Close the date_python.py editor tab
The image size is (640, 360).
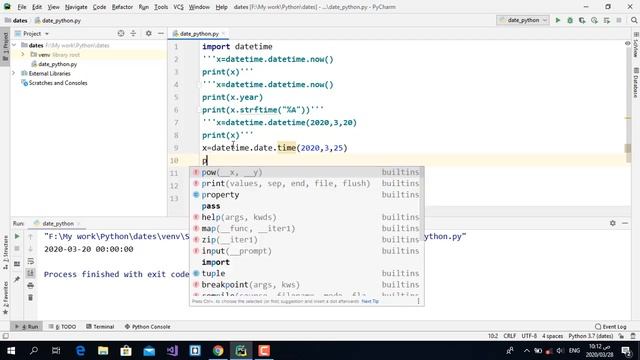point(224,33)
